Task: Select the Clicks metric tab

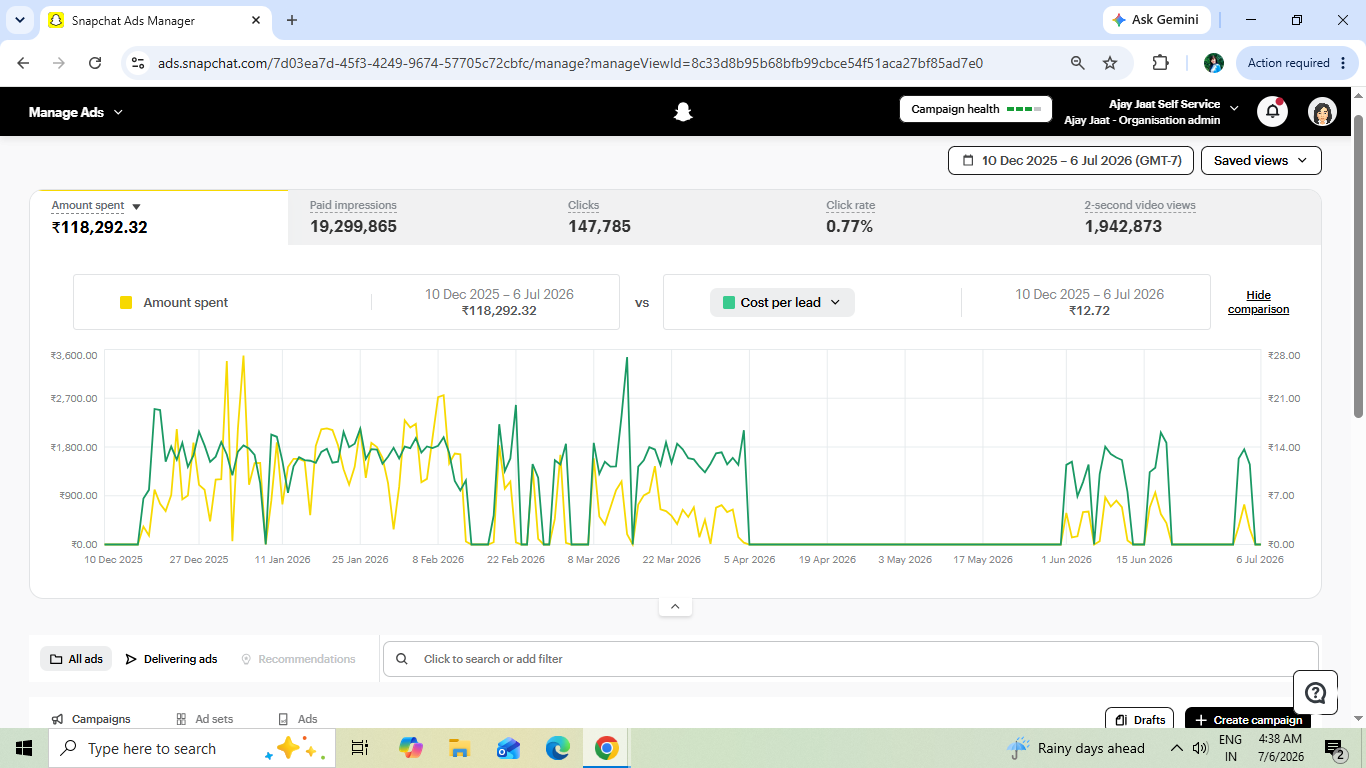Action: point(675,217)
